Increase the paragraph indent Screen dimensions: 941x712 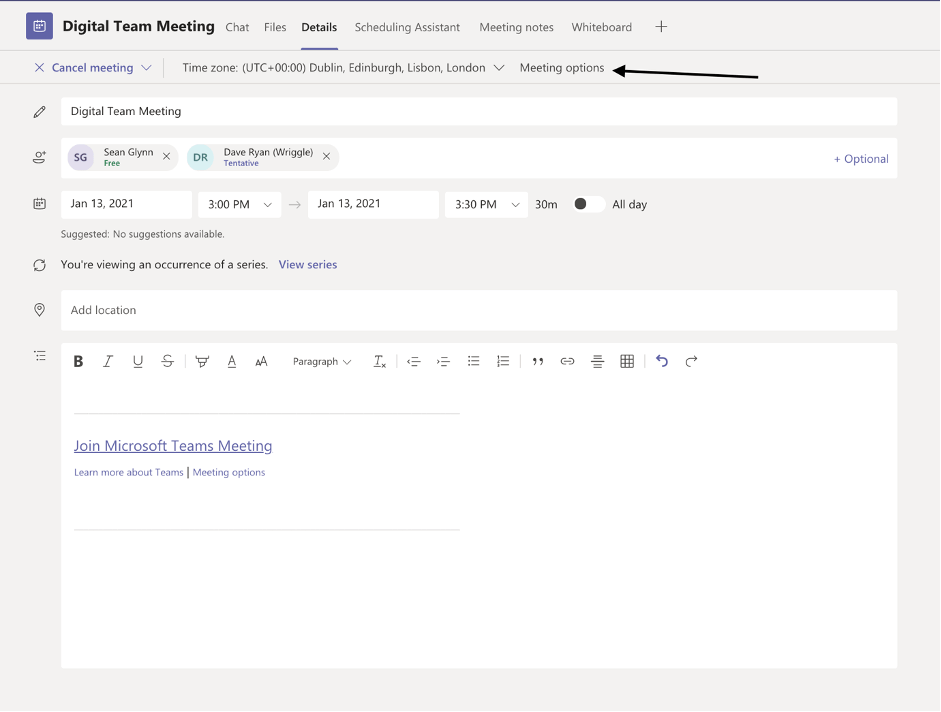(x=443, y=361)
